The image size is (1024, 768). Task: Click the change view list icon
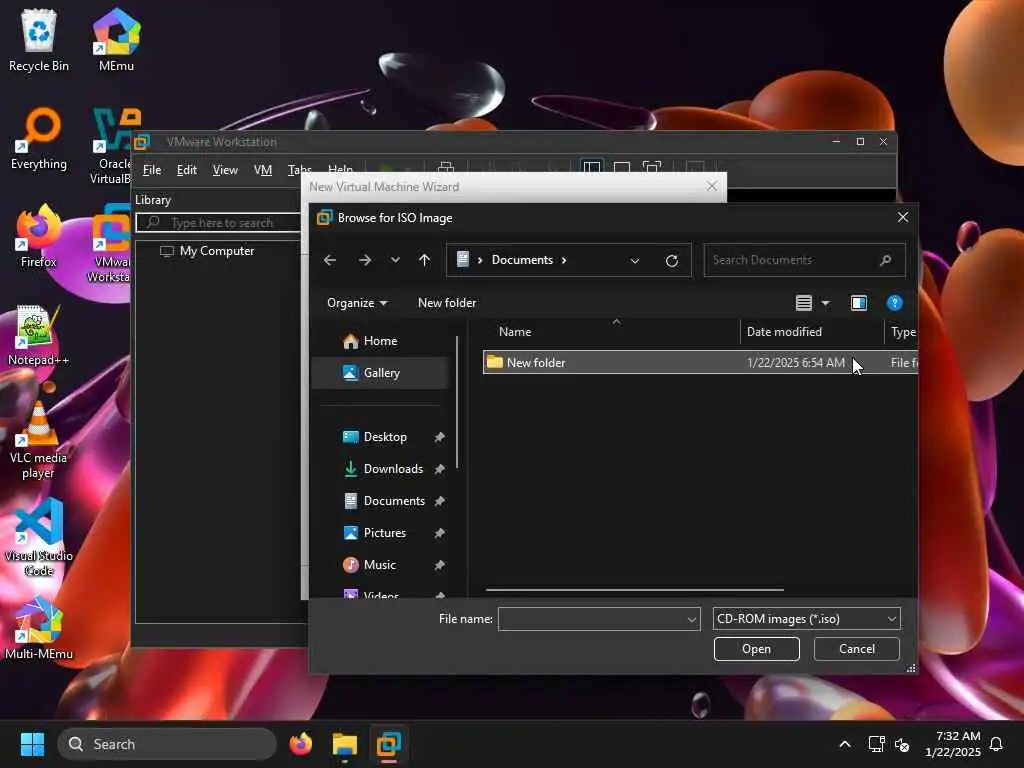[x=804, y=303]
